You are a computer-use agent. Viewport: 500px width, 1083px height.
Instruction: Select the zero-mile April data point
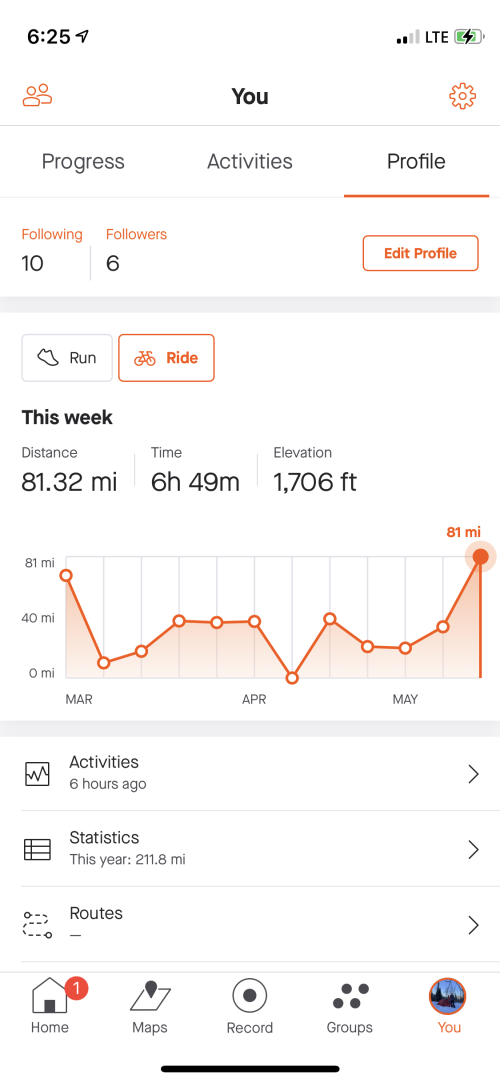point(292,678)
